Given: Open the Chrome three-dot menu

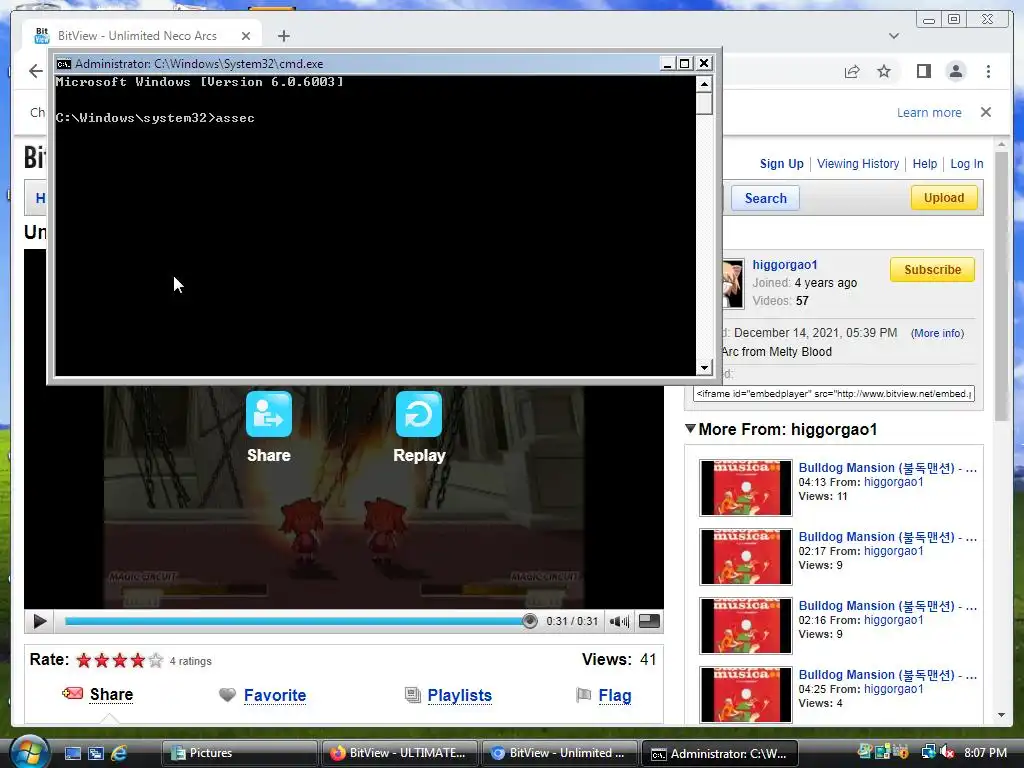Looking at the screenshot, I should click(988, 71).
